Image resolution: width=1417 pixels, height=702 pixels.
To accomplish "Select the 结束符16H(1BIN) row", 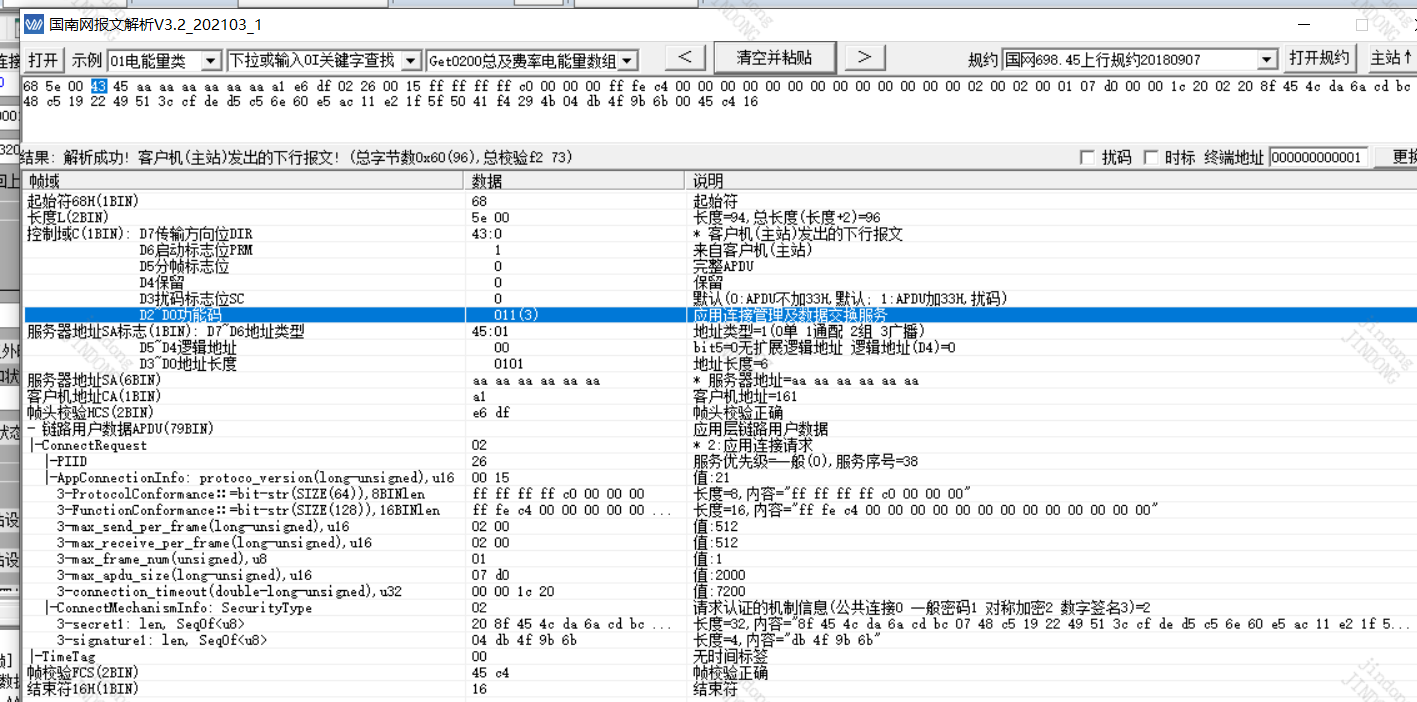I will [718, 688].
